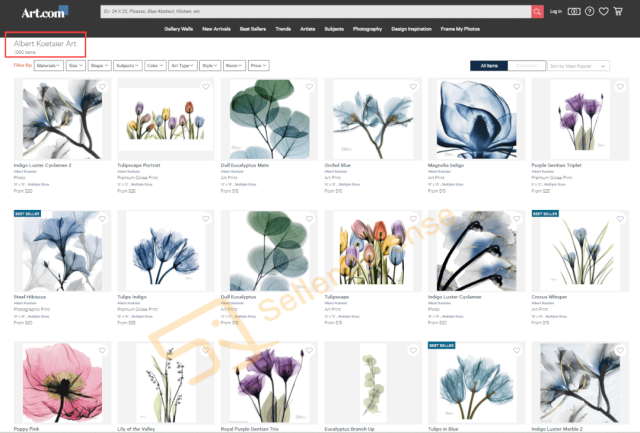Switch to Exclusives view
The image size is (640, 433).
tap(527, 66)
